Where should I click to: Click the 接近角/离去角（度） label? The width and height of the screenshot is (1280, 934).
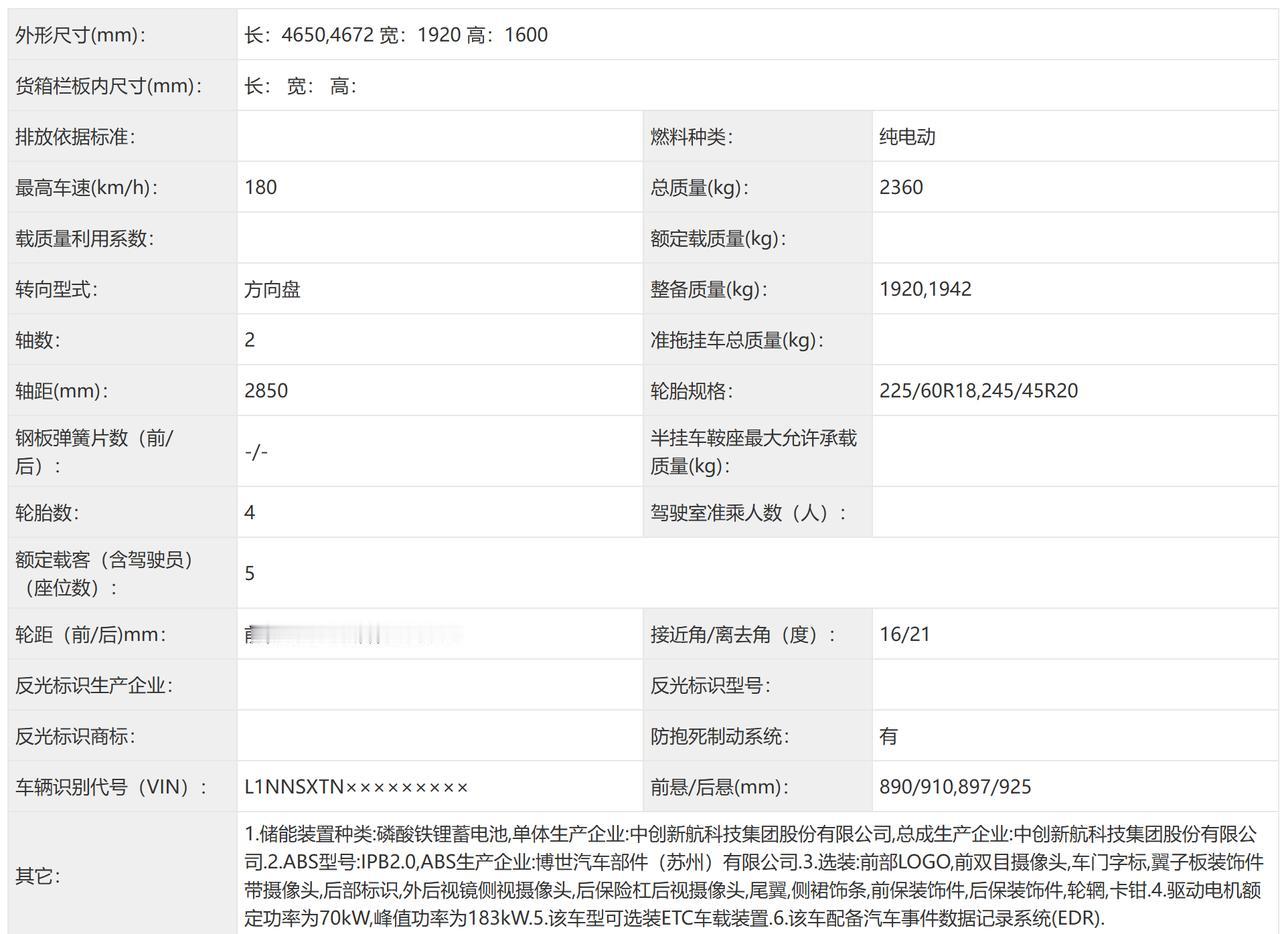click(x=743, y=634)
